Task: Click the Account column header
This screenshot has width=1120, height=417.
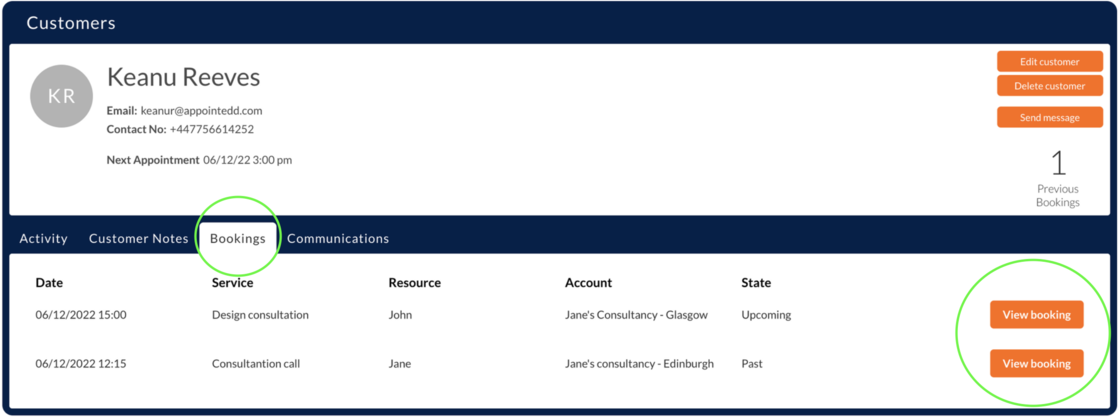Action: tap(588, 283)
